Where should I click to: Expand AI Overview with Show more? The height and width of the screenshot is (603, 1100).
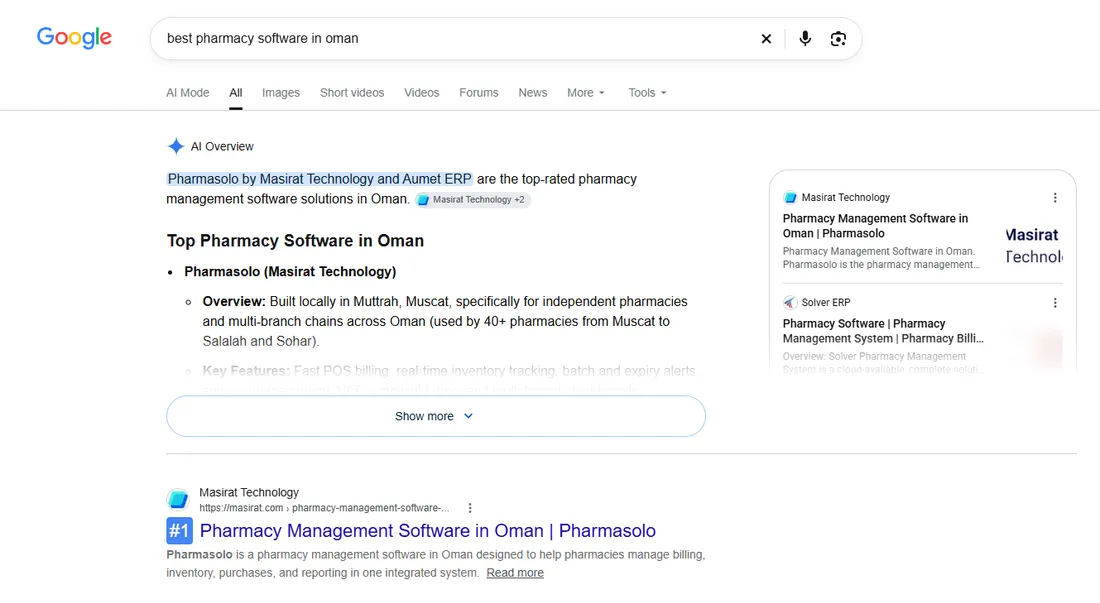tap(436, 416)
